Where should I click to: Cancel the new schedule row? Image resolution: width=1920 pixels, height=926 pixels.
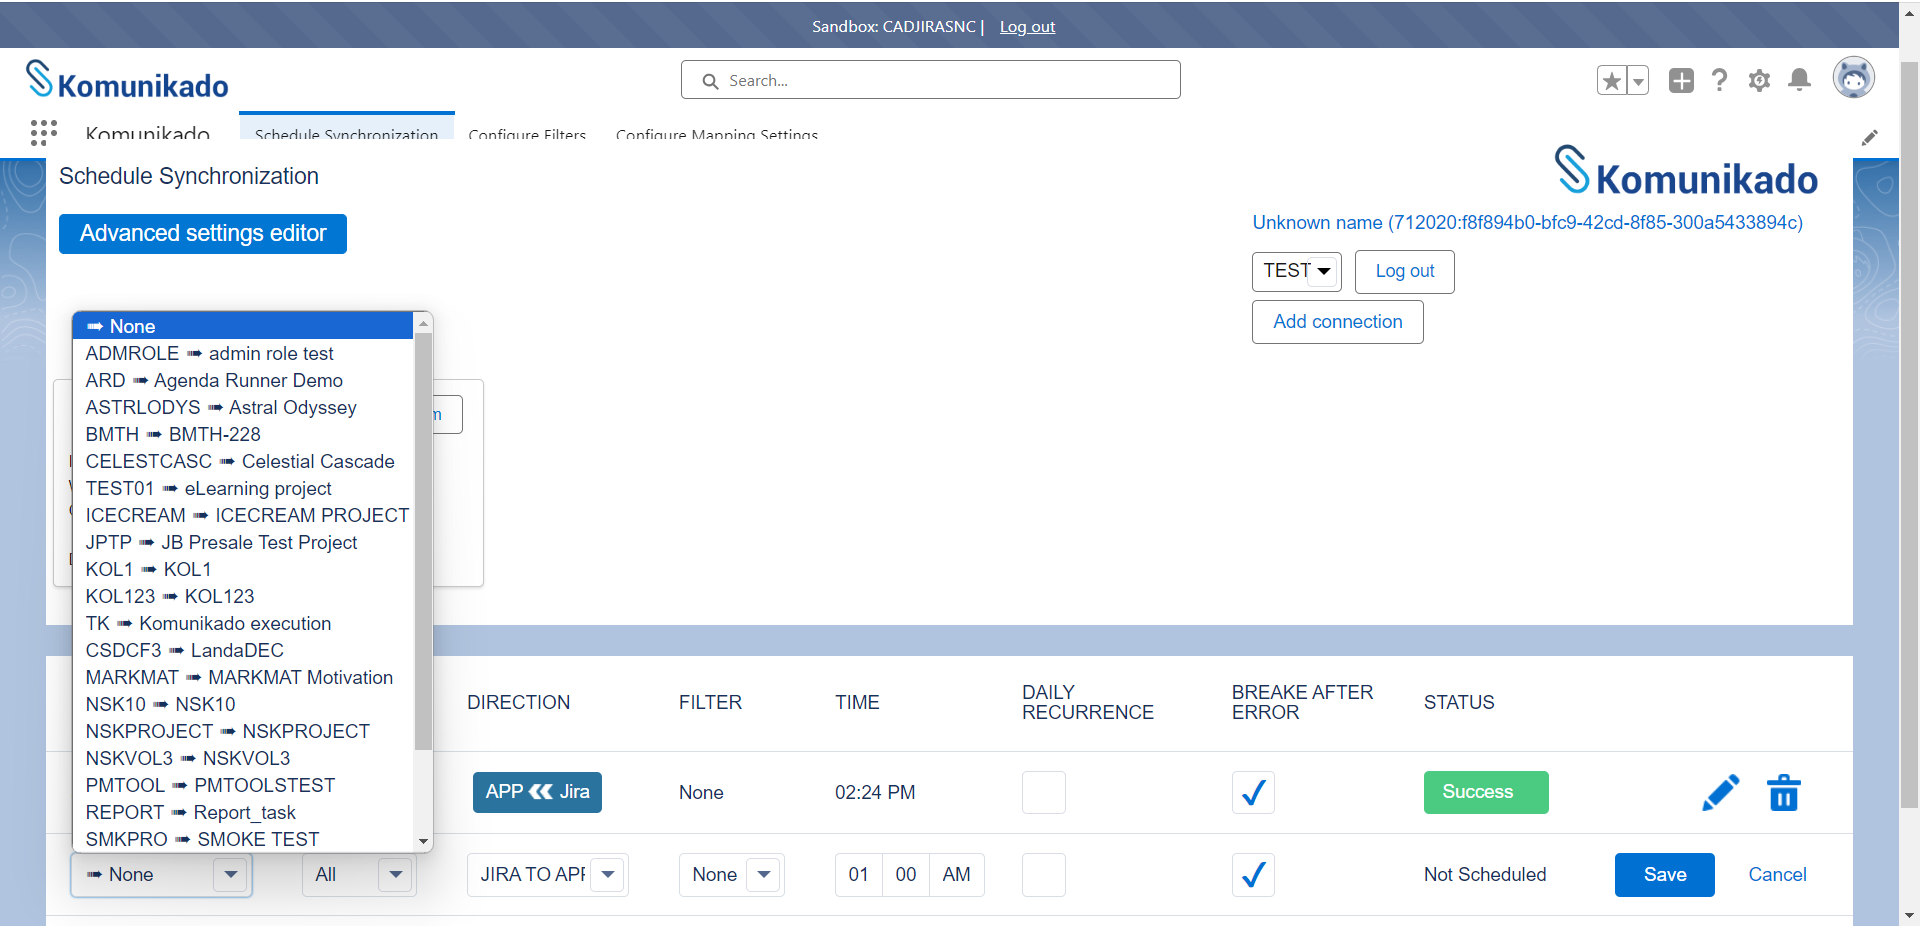[x=1777, y=875]
